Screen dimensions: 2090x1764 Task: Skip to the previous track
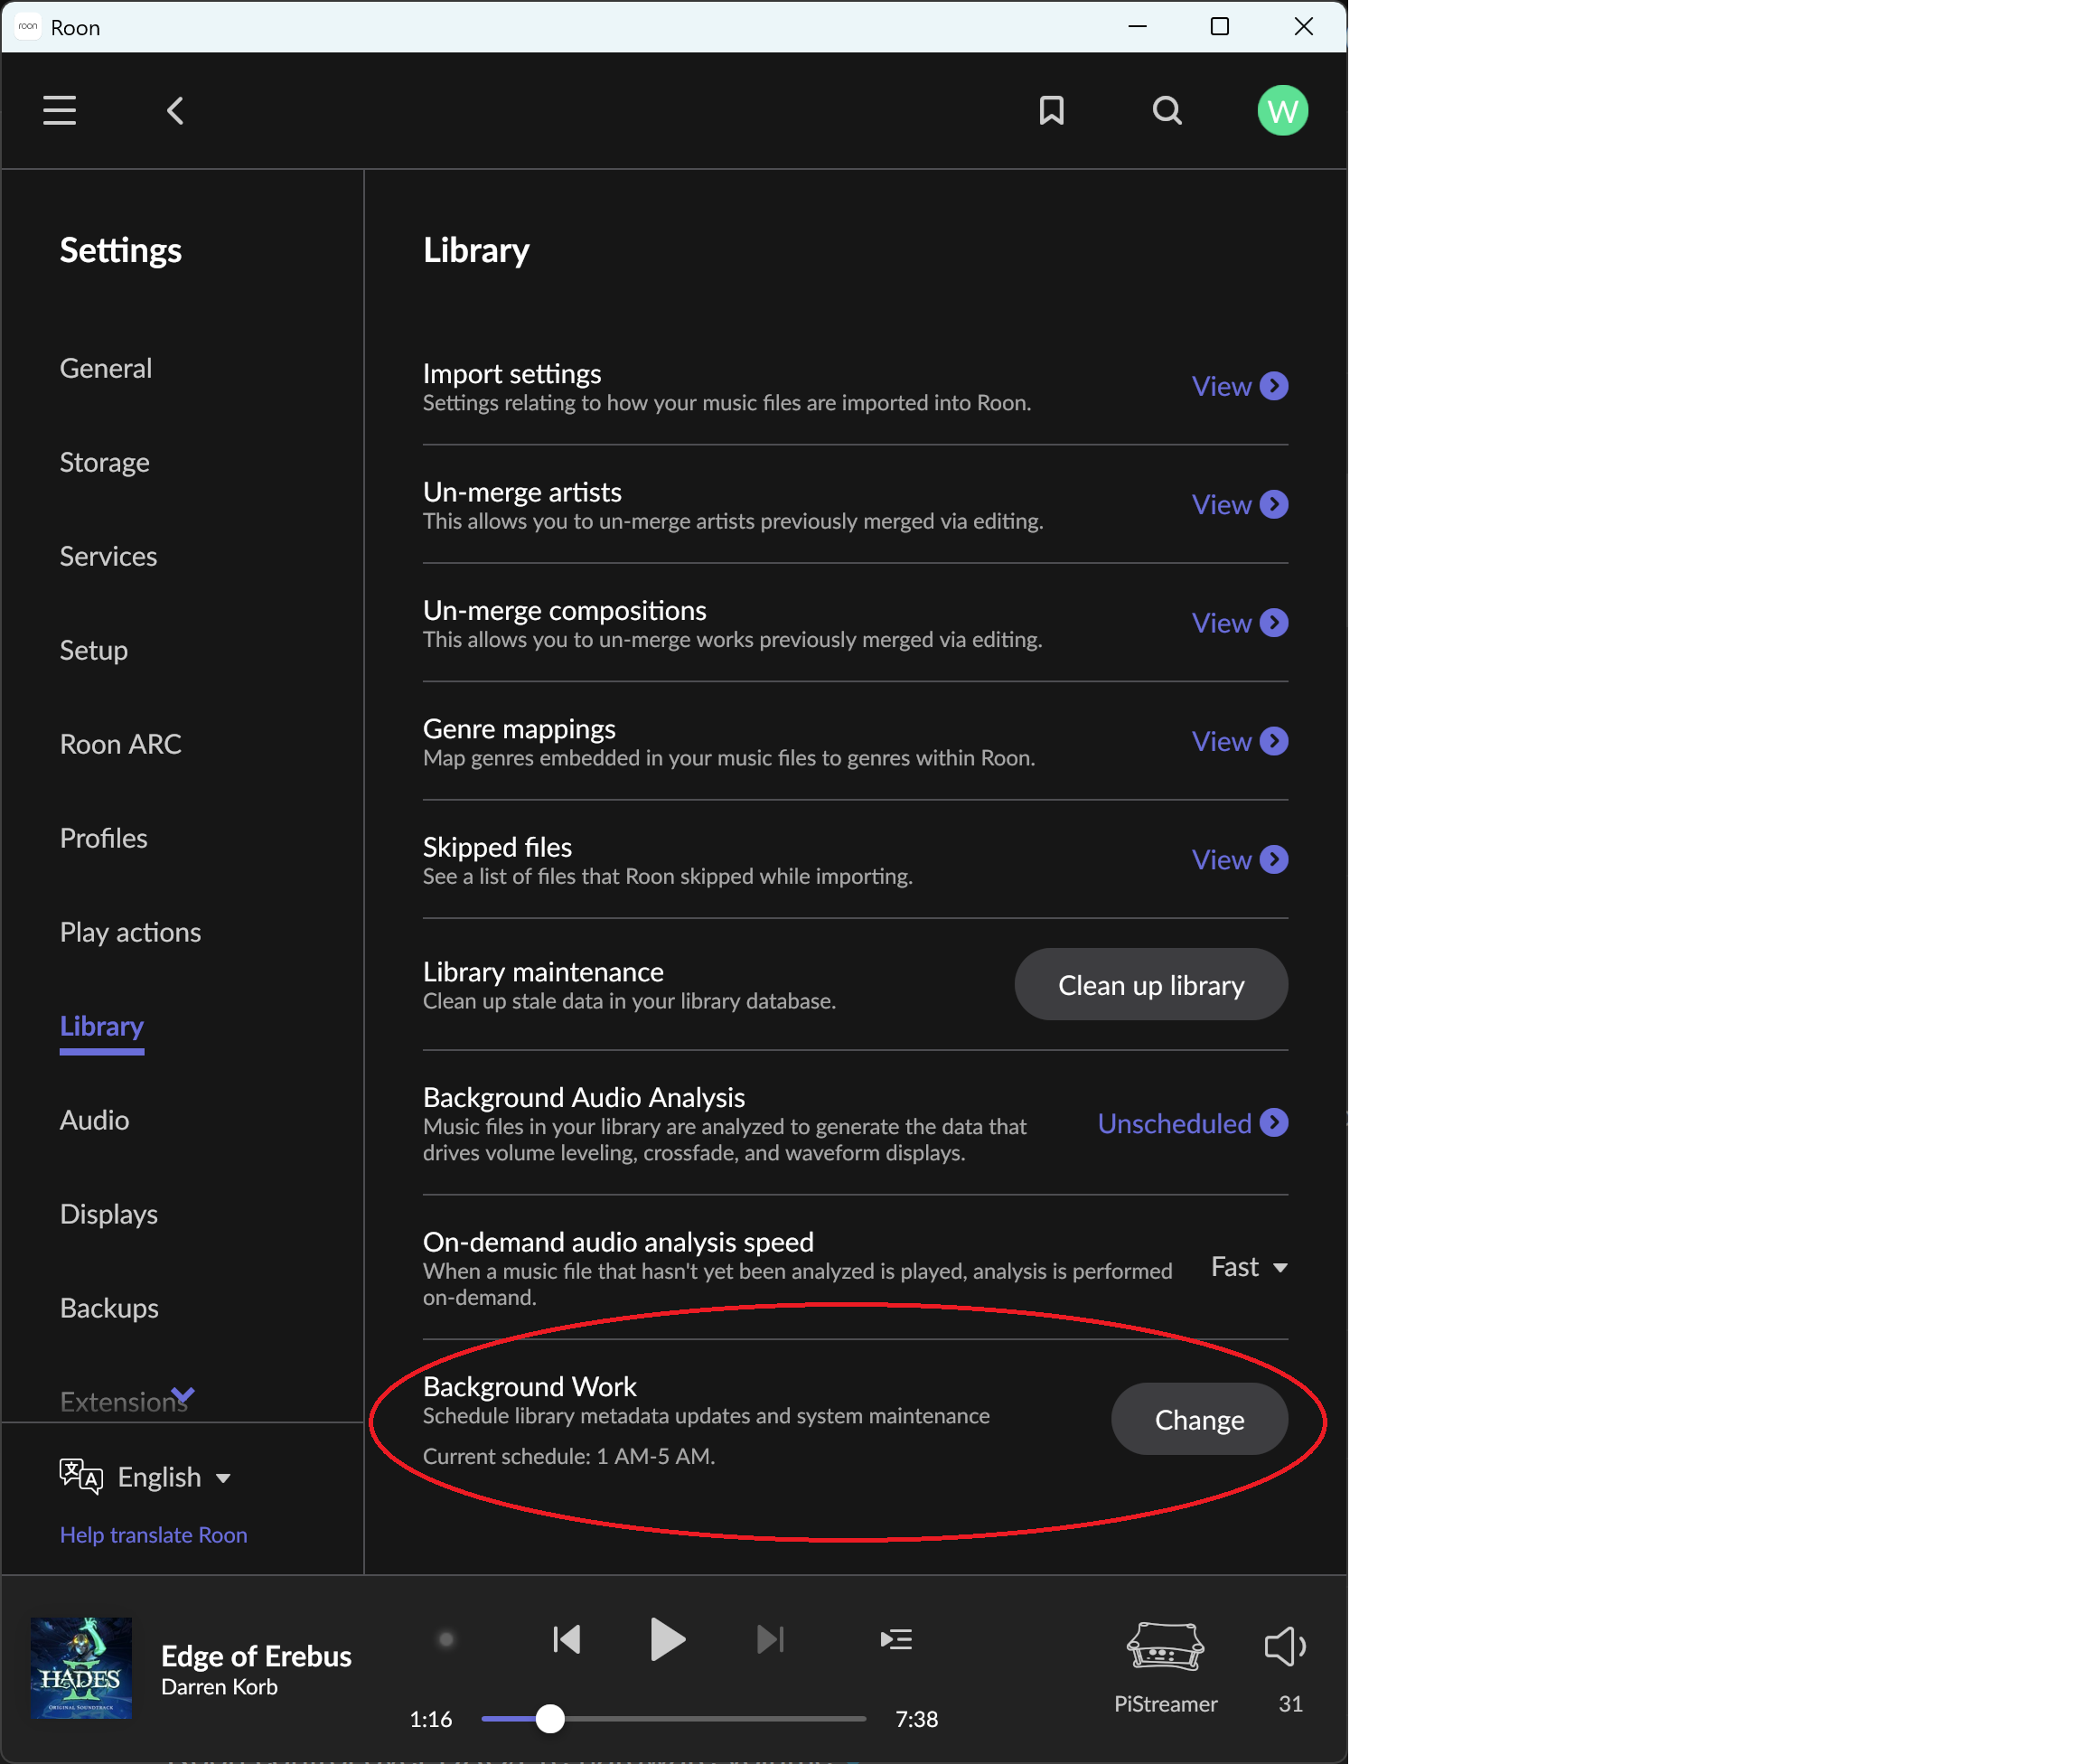(x=567, y=1639)
